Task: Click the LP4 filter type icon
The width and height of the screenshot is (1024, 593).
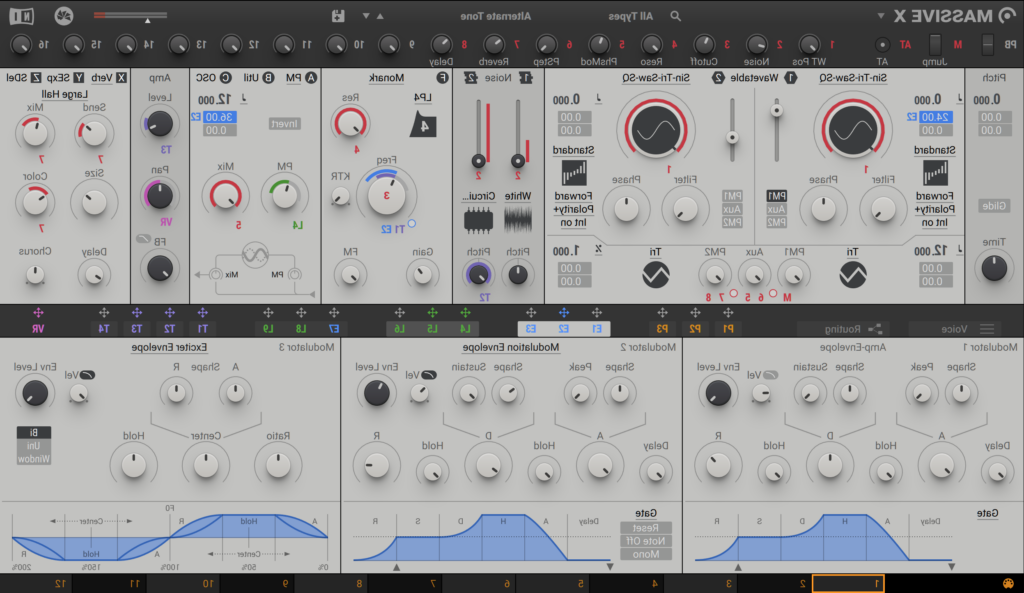Action: [423, 124]
